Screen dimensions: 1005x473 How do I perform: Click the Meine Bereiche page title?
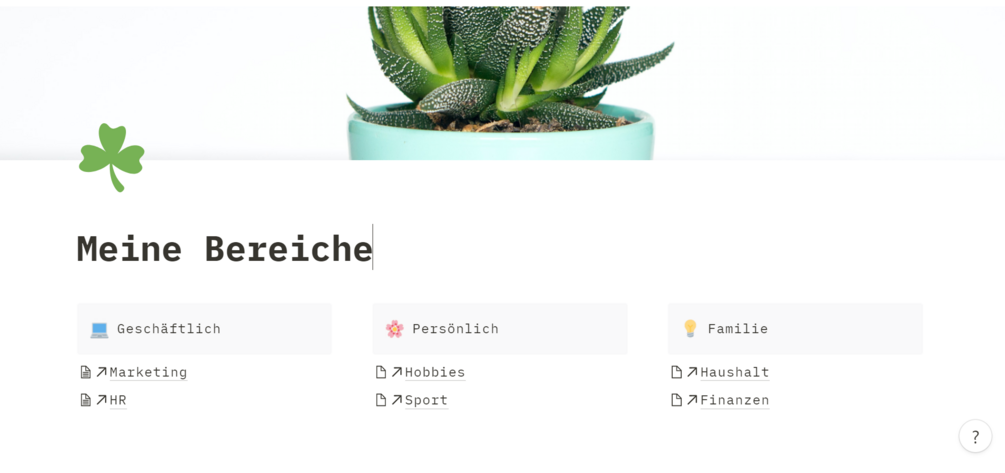coord(224,248)
